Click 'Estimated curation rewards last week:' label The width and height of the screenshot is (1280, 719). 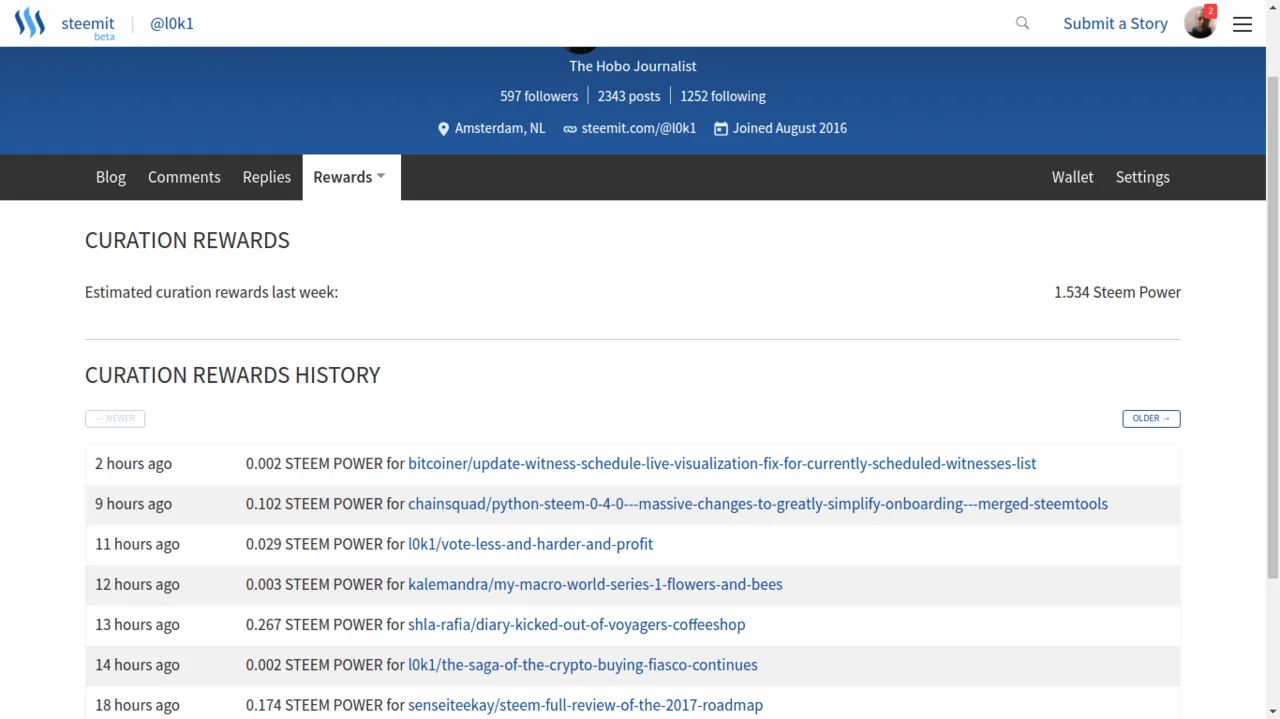click(x=211, y=292)
